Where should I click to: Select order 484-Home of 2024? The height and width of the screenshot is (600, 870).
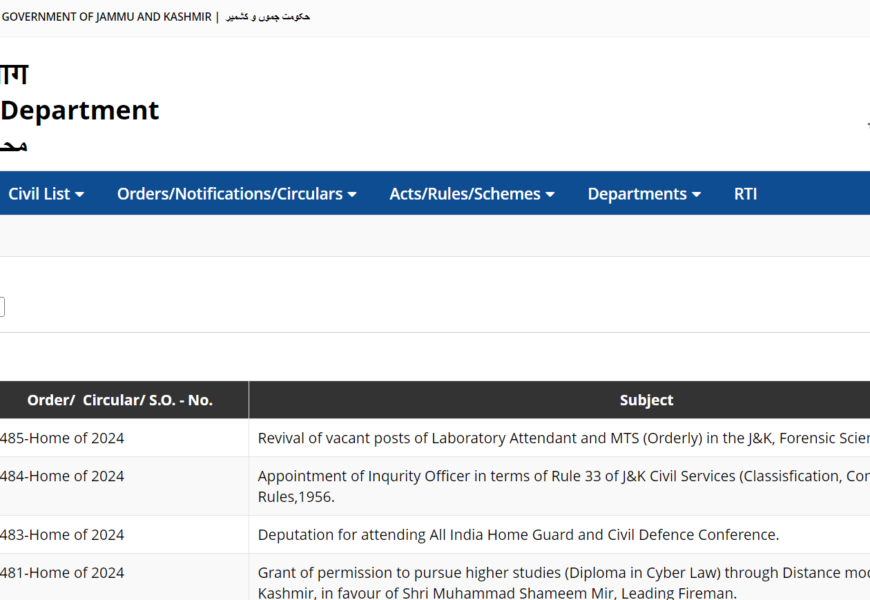(x=62, y=476)
